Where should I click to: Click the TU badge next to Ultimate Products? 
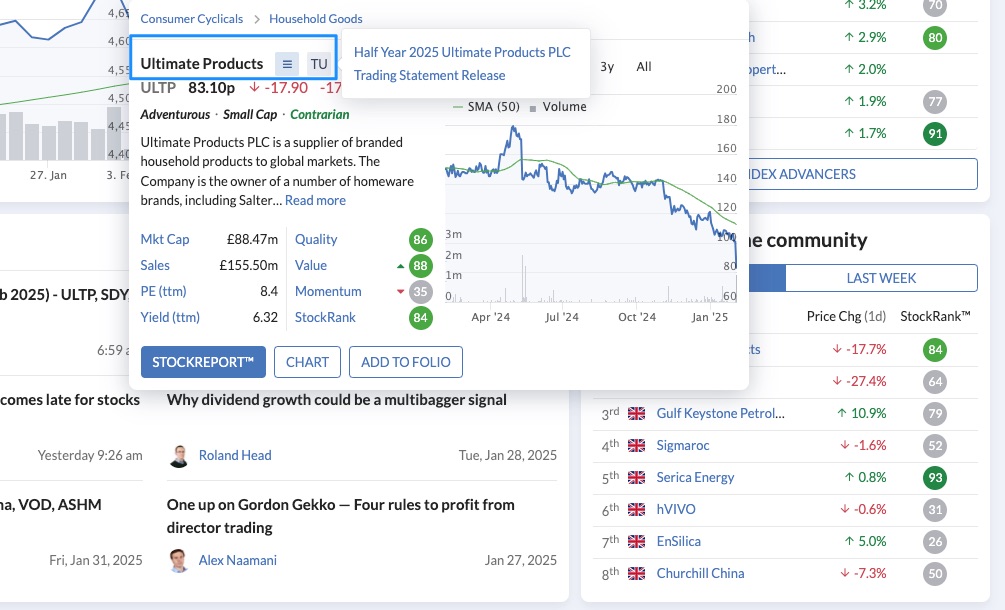click(319, 64)
